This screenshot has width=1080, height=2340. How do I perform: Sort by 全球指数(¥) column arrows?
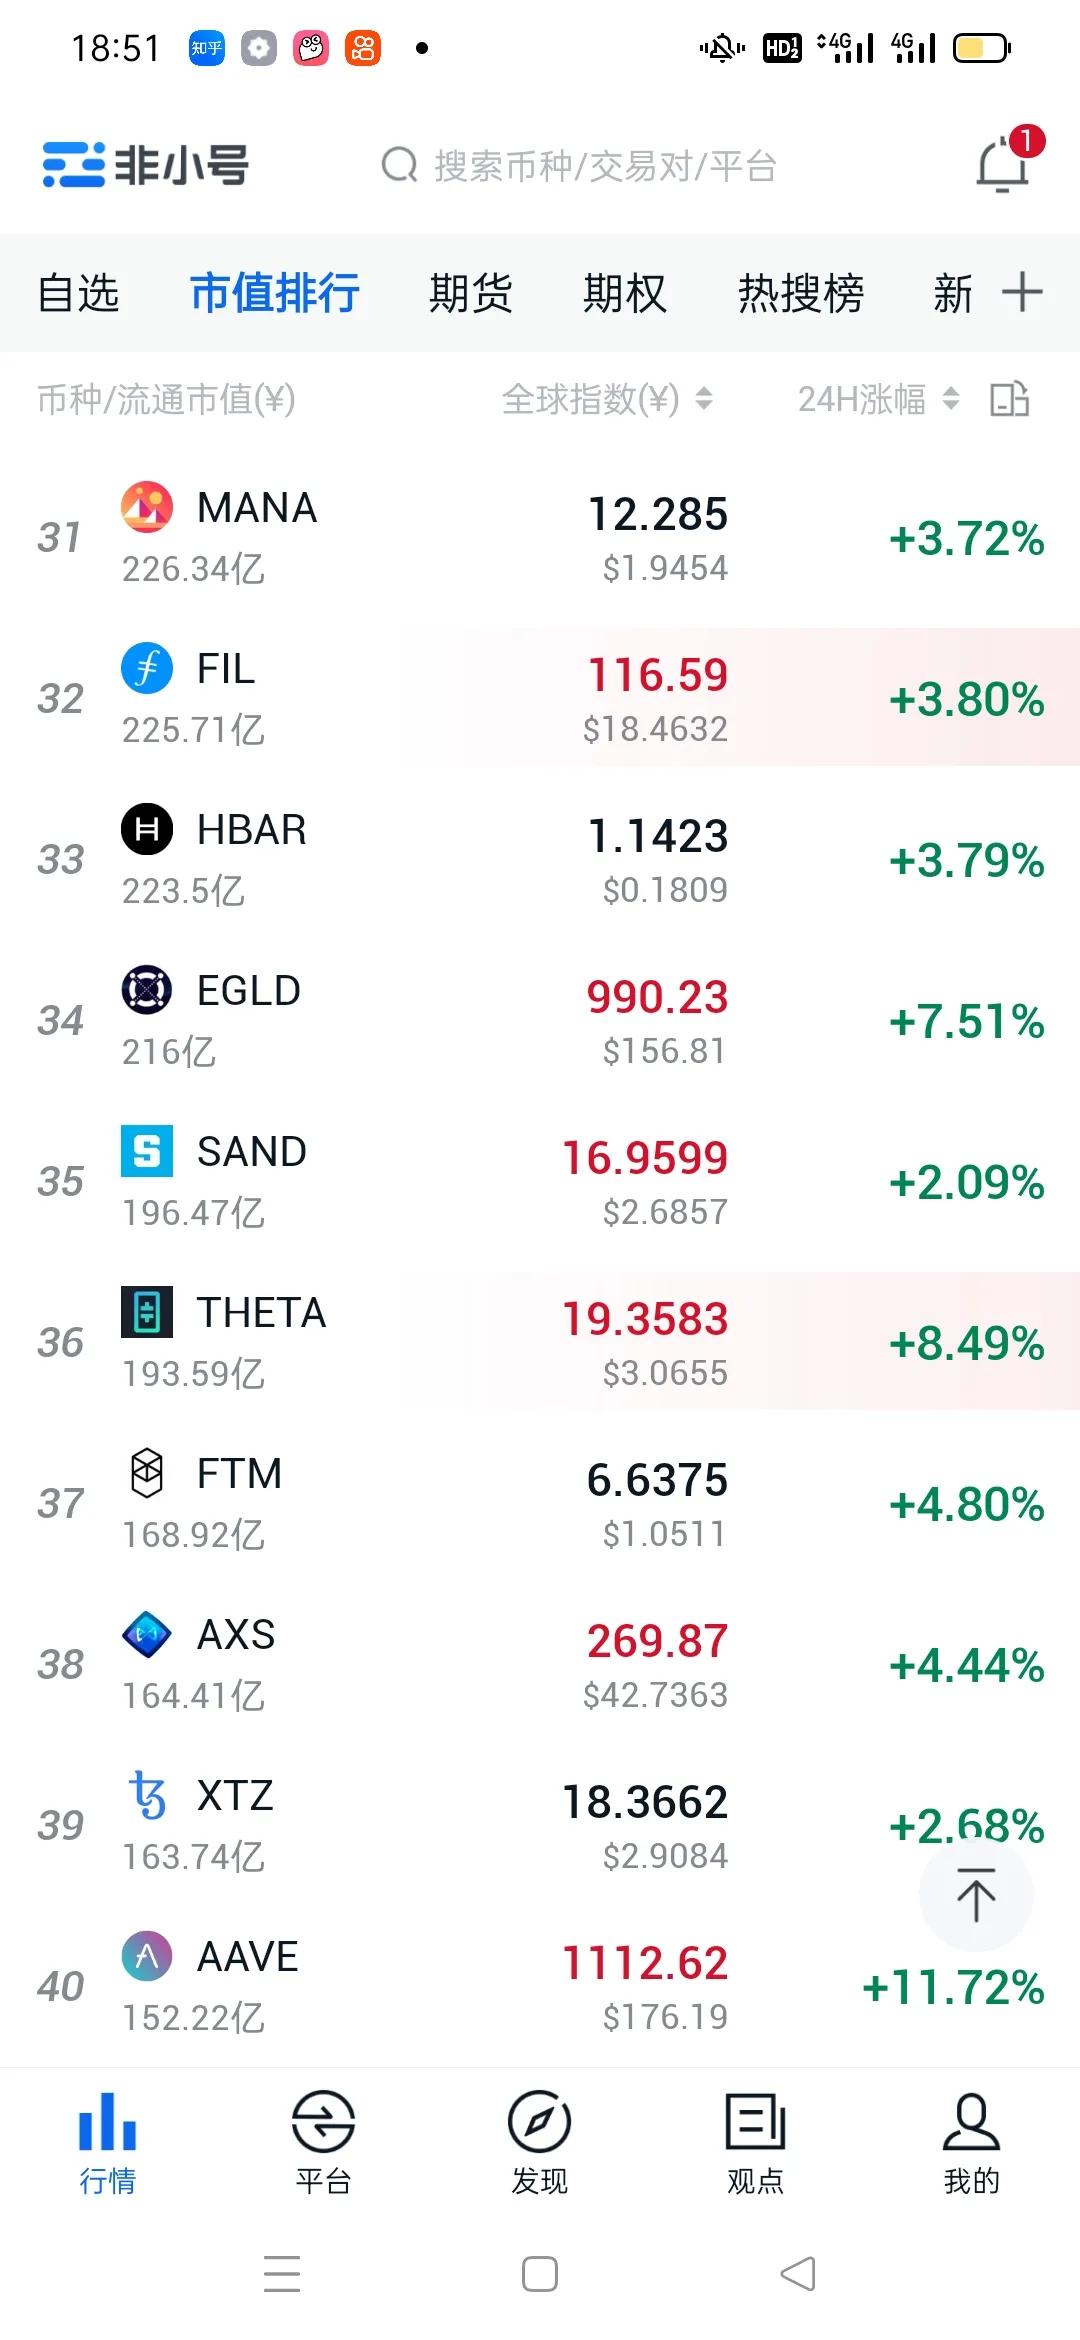[704, 399]
